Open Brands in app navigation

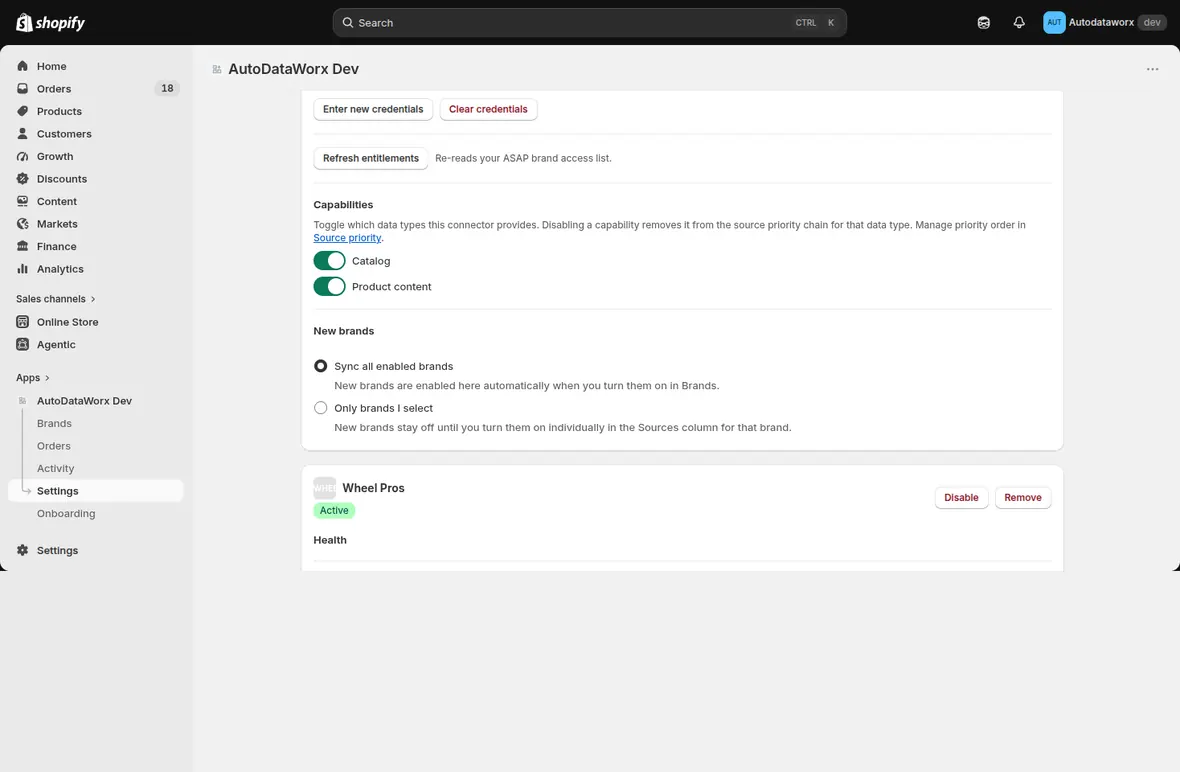pyautogui.click(x=54, y=424)
